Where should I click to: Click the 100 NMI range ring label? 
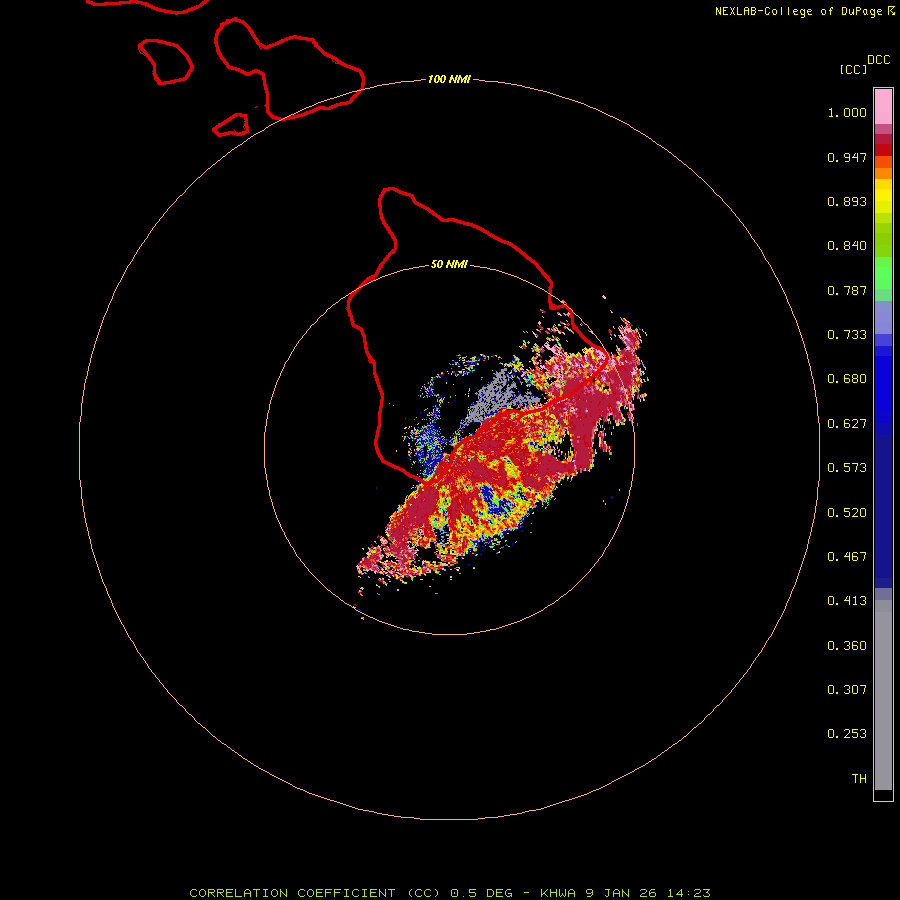tap(449, 79)
